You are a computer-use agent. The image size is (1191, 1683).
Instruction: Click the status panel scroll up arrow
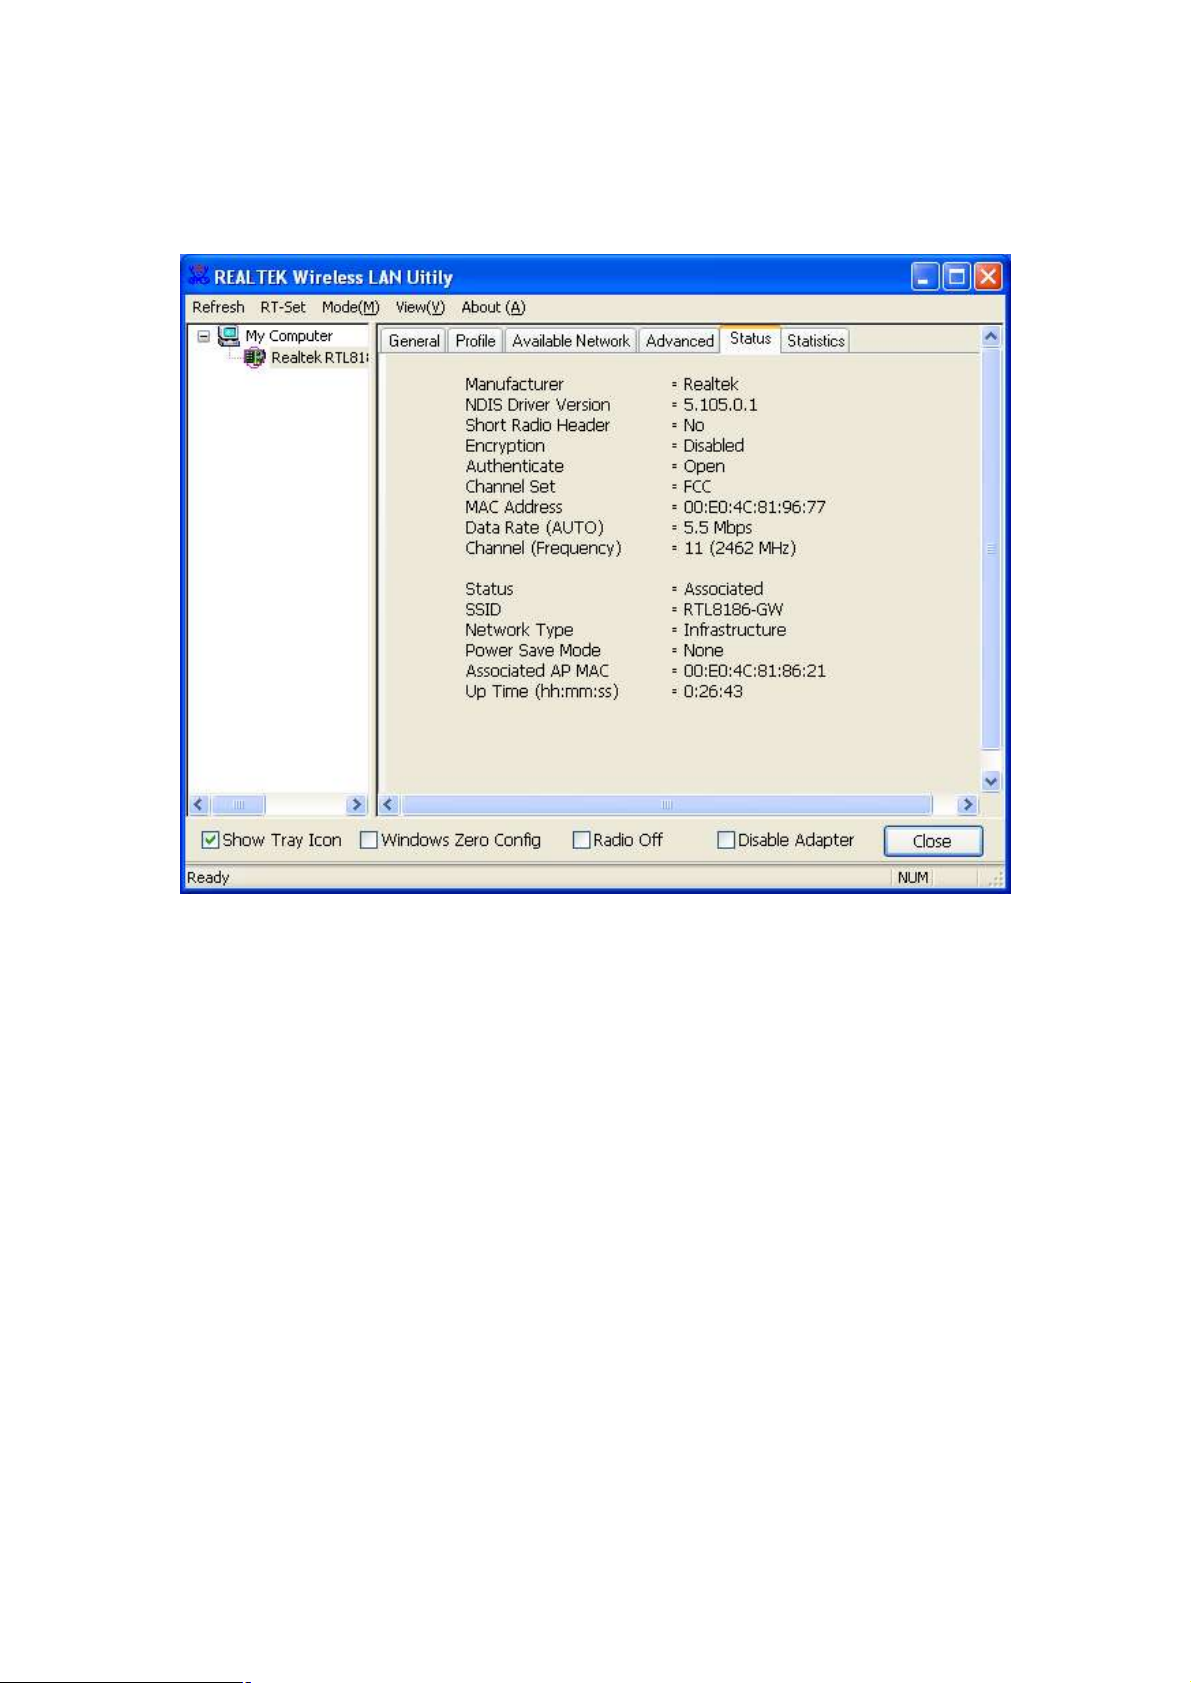point(991,336)
